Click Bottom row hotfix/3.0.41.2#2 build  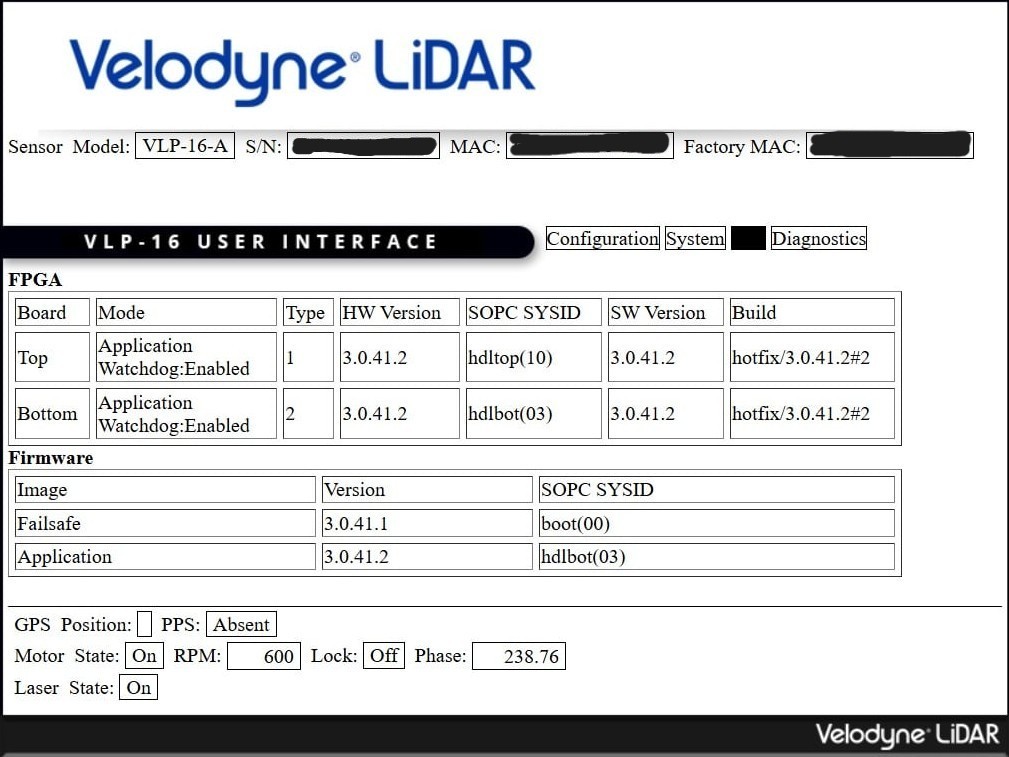(x=812, y=413)
